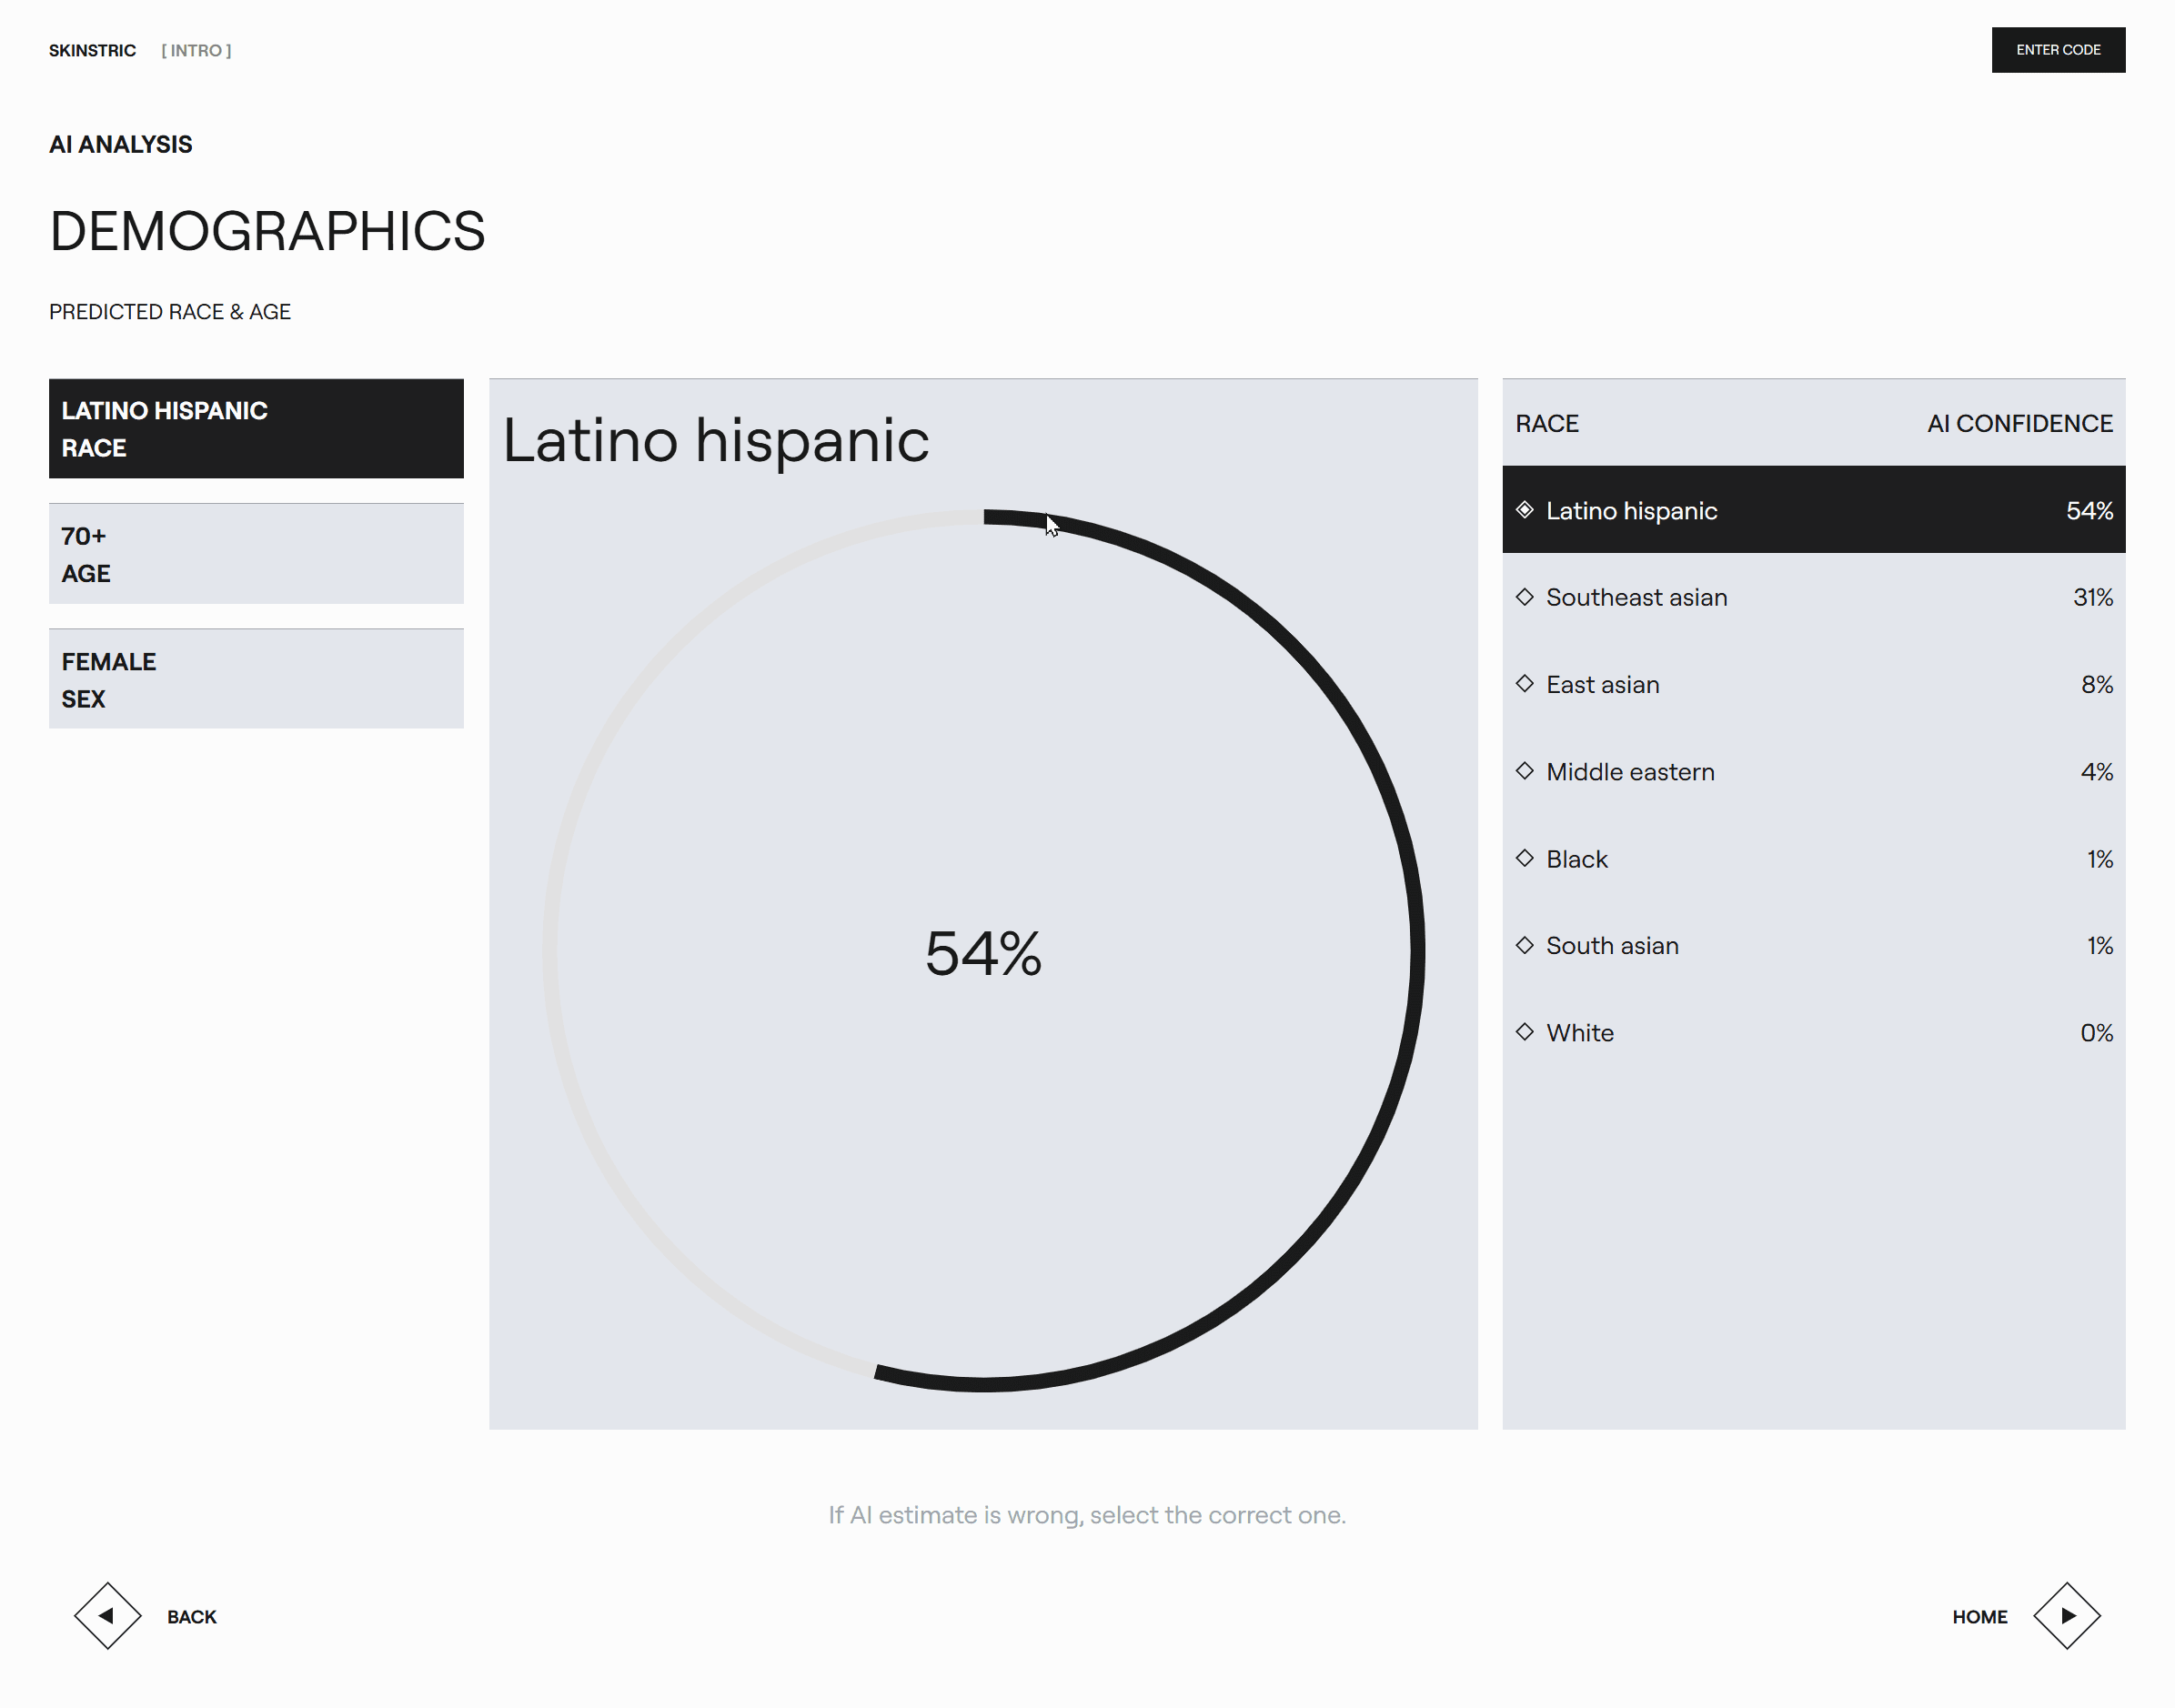Click the Back diamond arrow icon
Viewport: 2175px width, 1708px height.
pyautogui.click(x=107, y=1616)
